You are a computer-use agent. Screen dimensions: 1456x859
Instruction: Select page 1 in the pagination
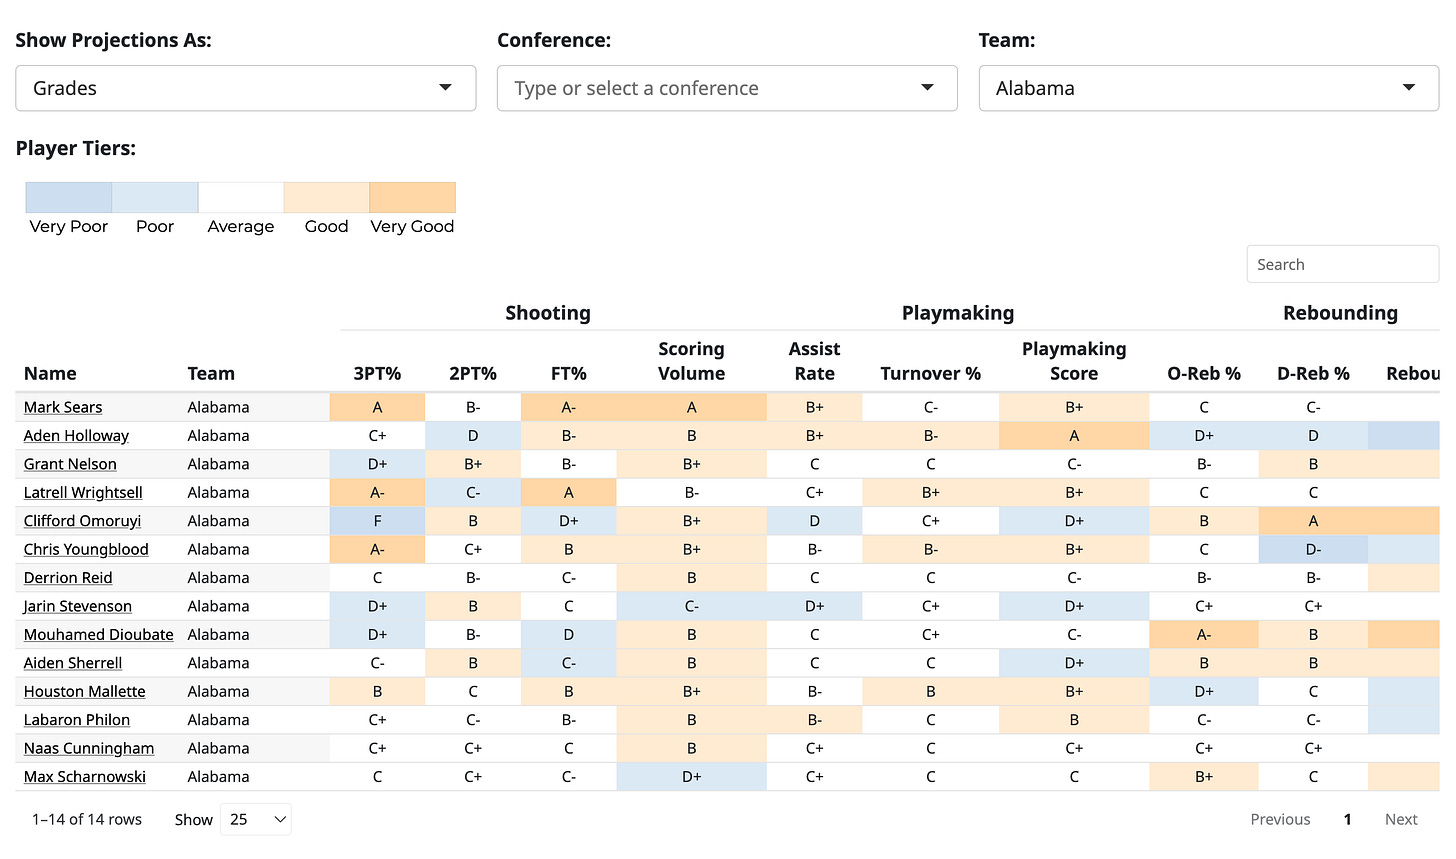(1347, 819)
